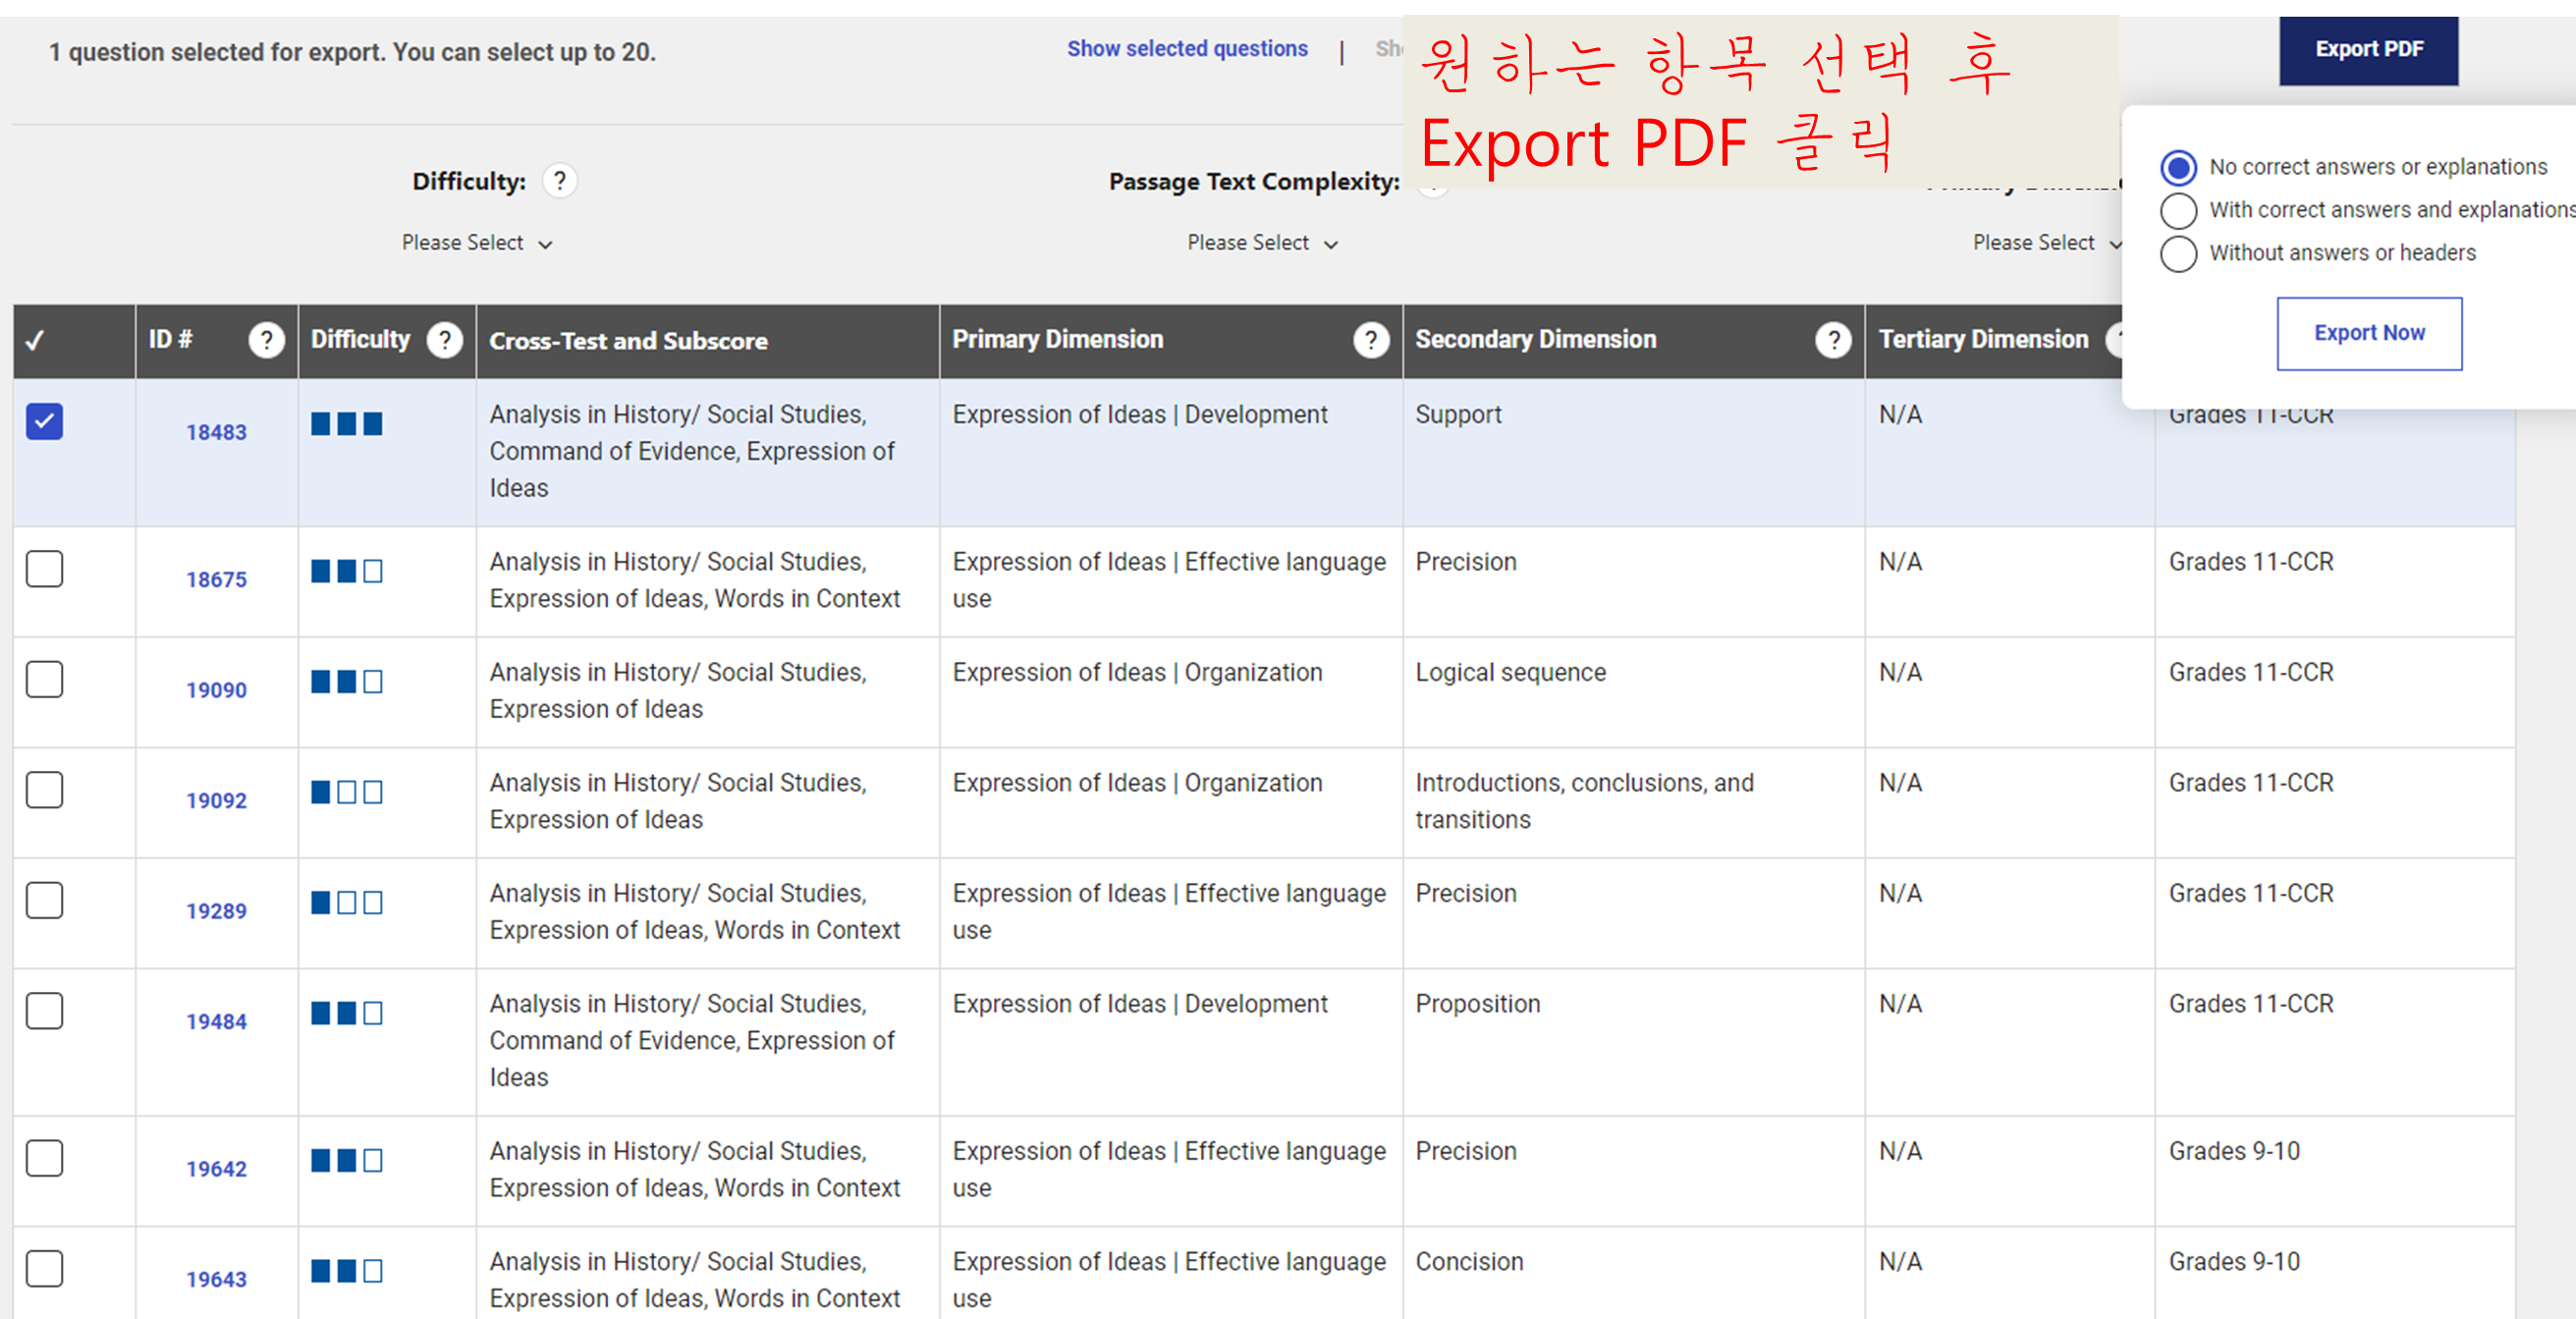Check the checkbox for question 18675
Viewport: 2576px width, 1319px height.
click(x=44, y=569)
